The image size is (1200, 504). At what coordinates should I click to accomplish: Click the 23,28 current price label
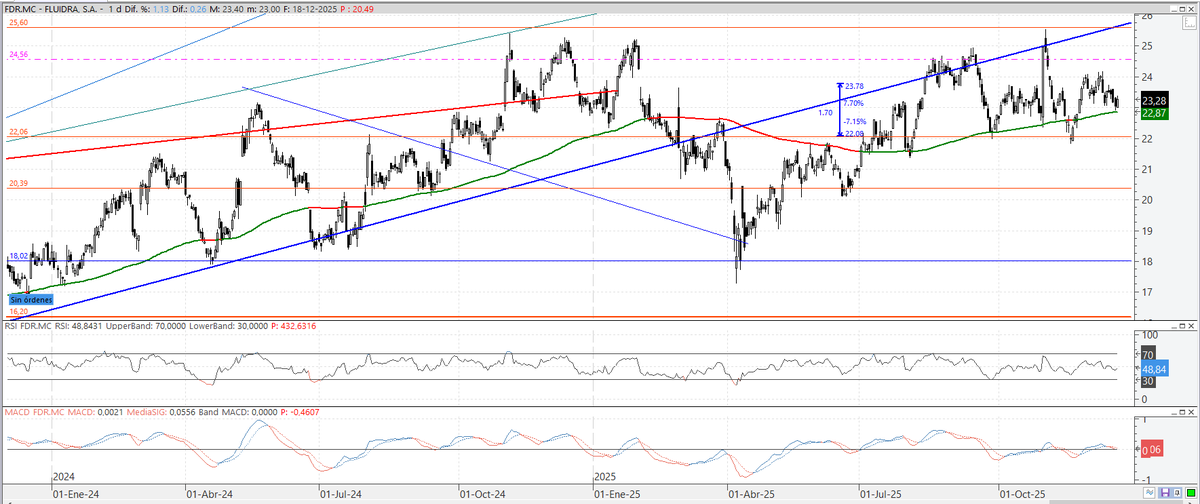[1153, 101]
